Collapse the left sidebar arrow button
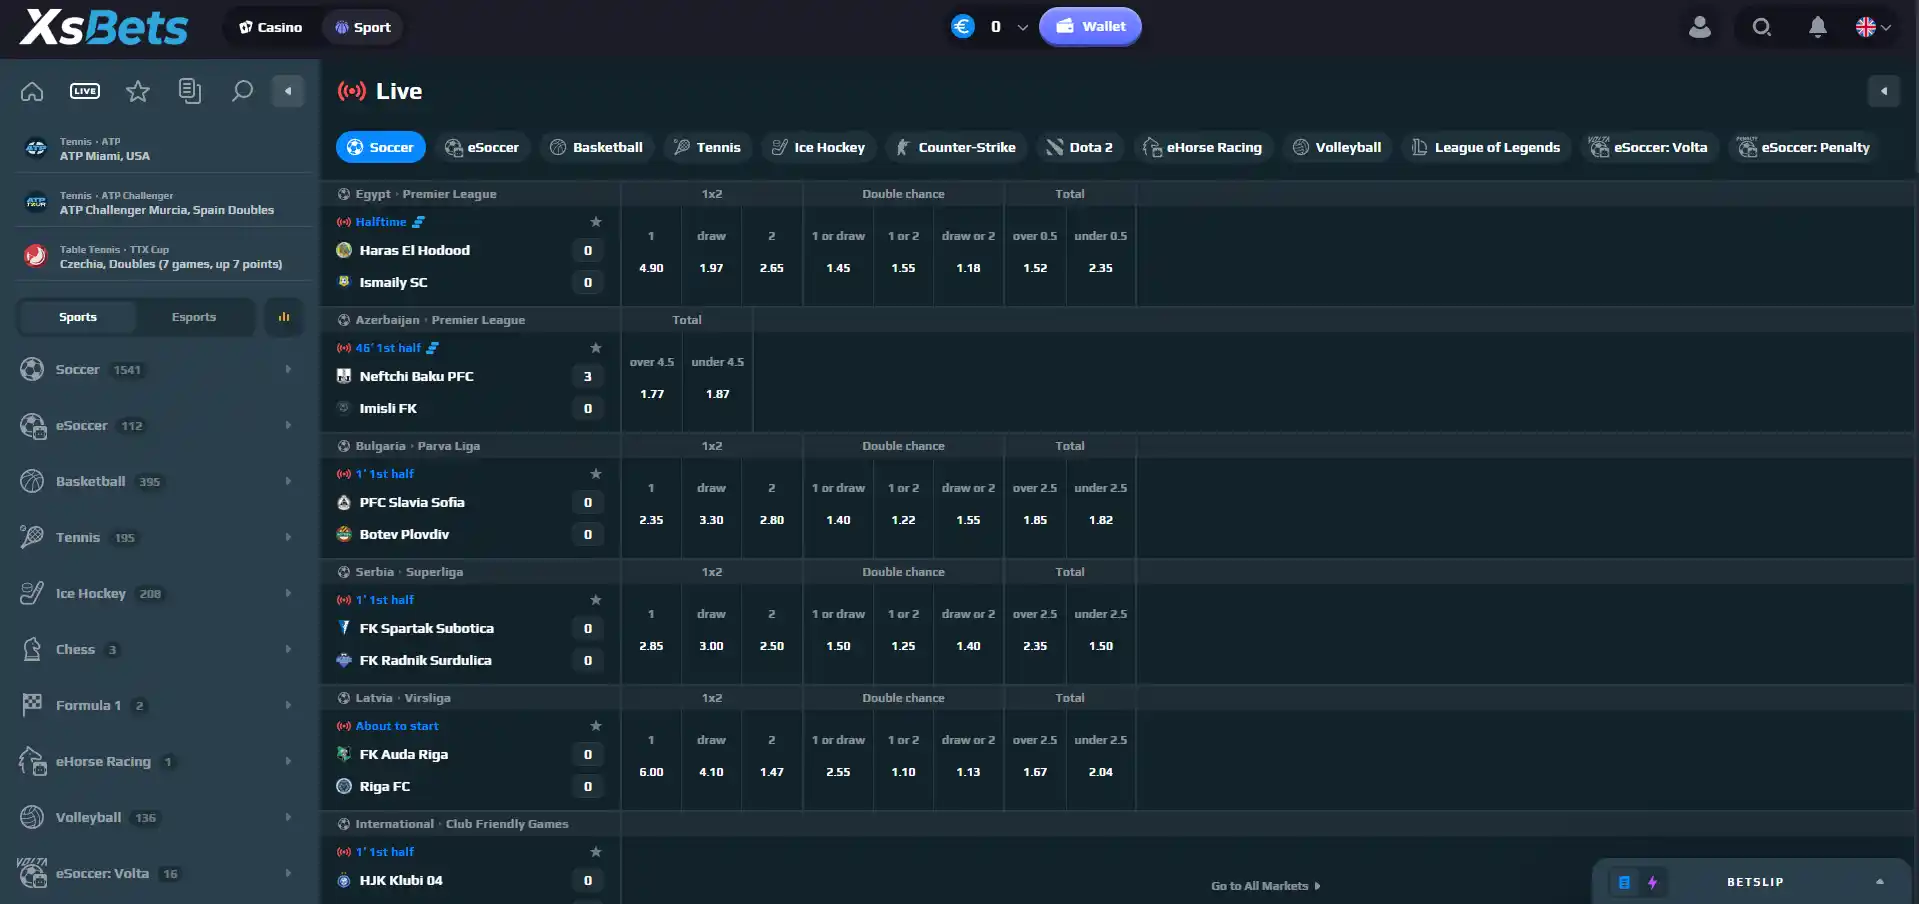Viewport: 1919px width, 904px height. point(288,91)
